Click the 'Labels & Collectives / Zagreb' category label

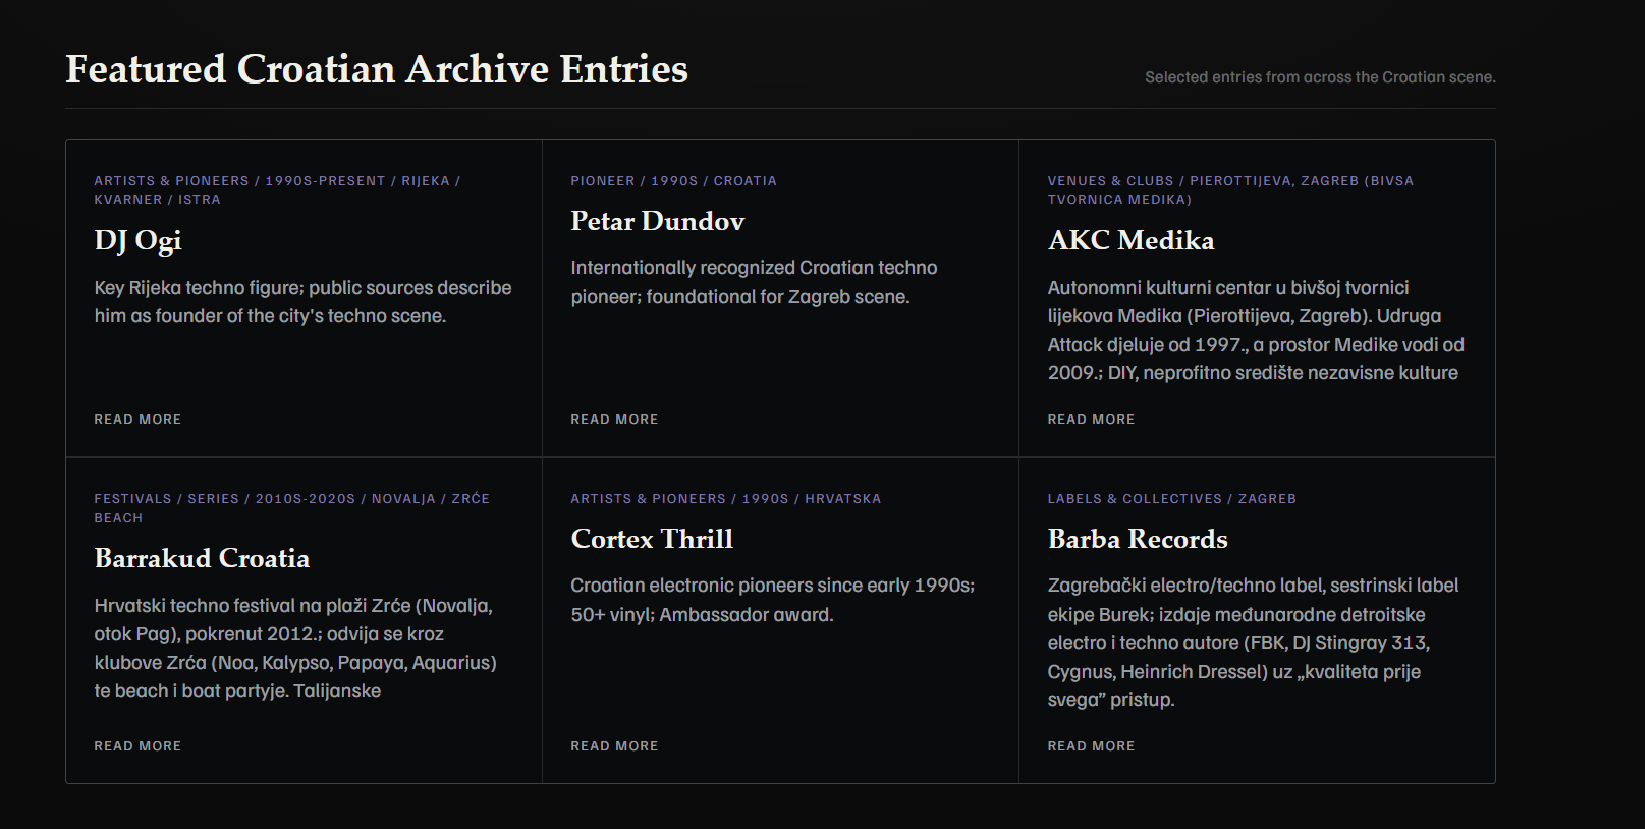coord(1171,499)
